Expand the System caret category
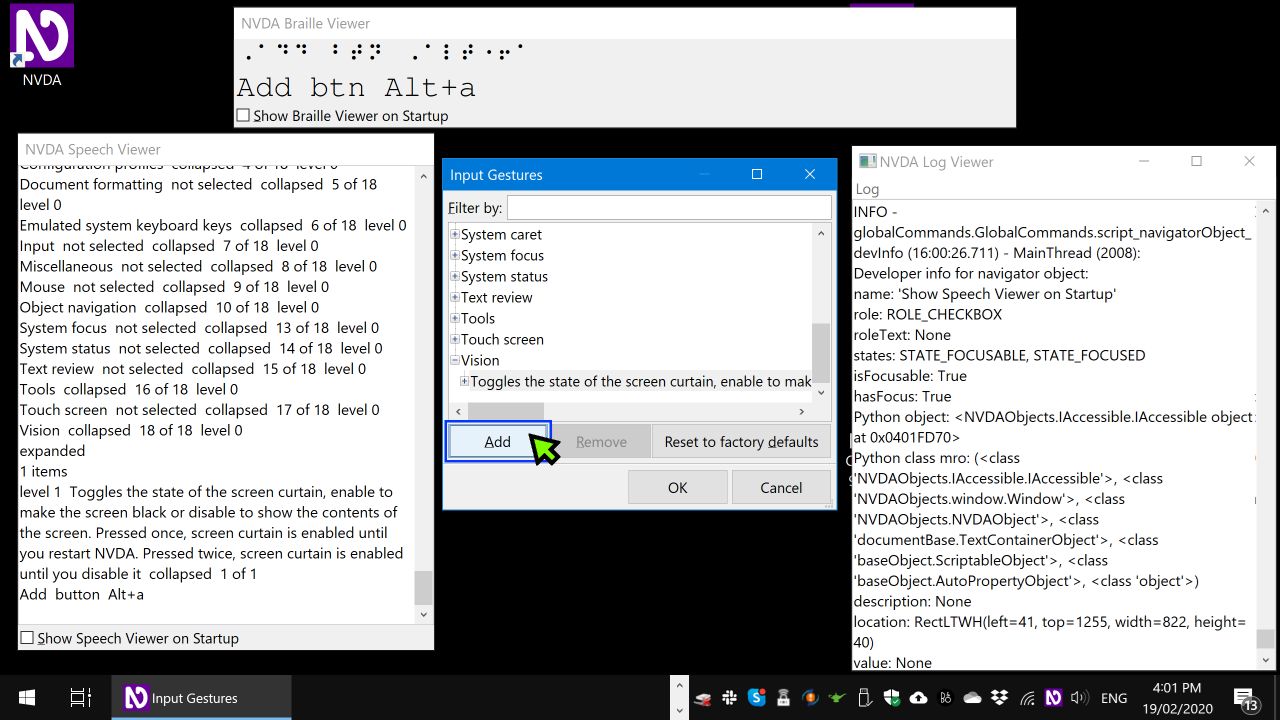This screenshot has width=1280, height=720. [455, 235]
